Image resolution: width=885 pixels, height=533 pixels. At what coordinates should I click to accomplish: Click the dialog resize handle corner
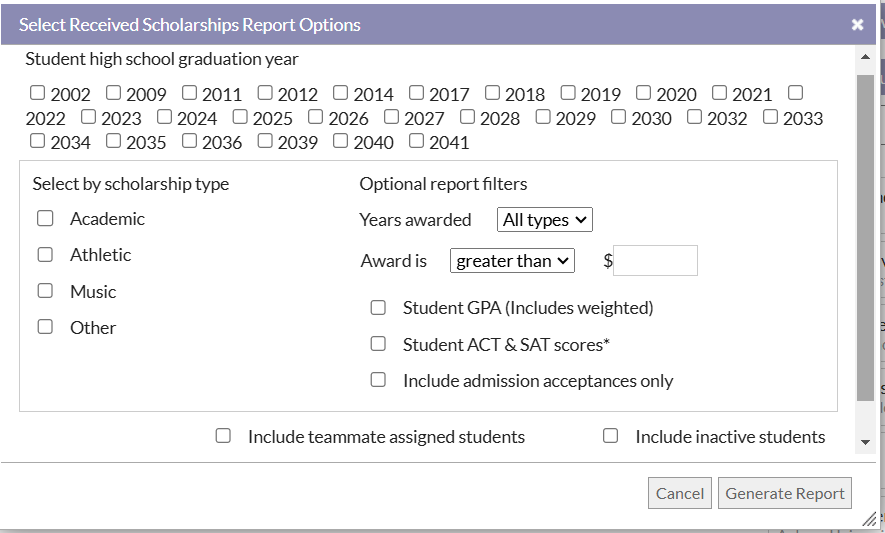click(x=871, y=519)
